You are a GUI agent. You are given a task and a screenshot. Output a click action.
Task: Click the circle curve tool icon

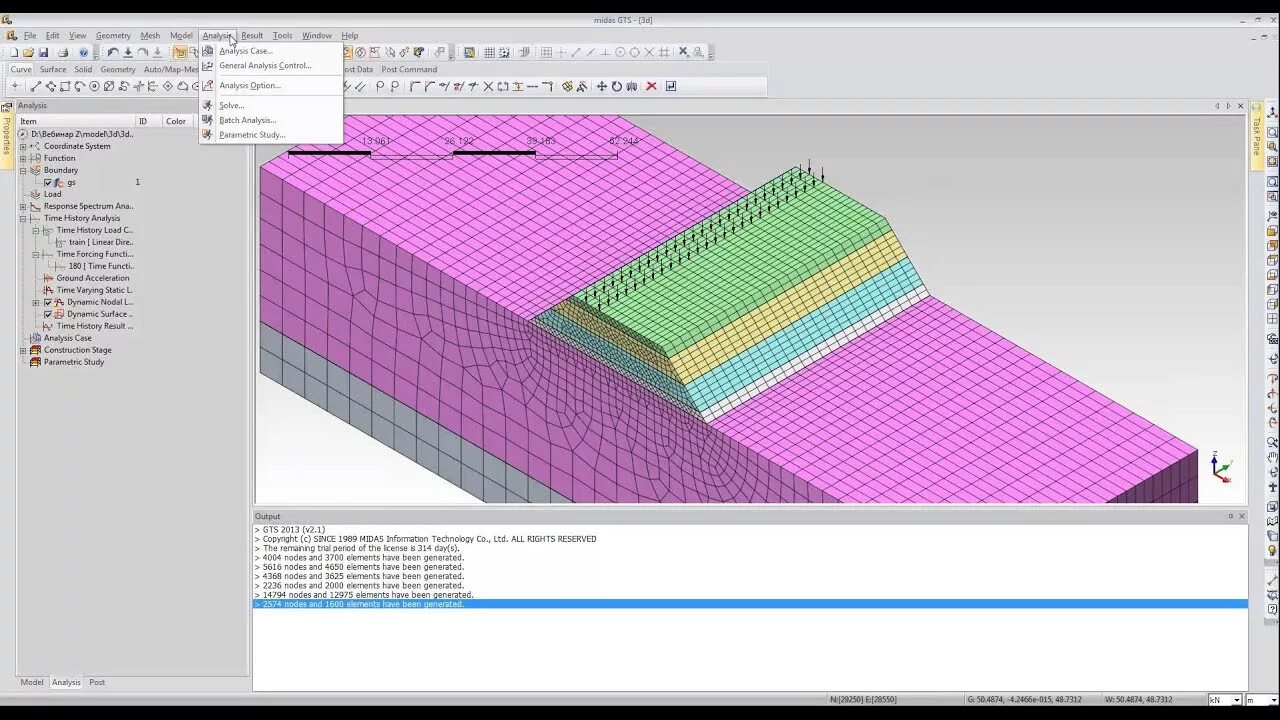click(x=94, y=86)
